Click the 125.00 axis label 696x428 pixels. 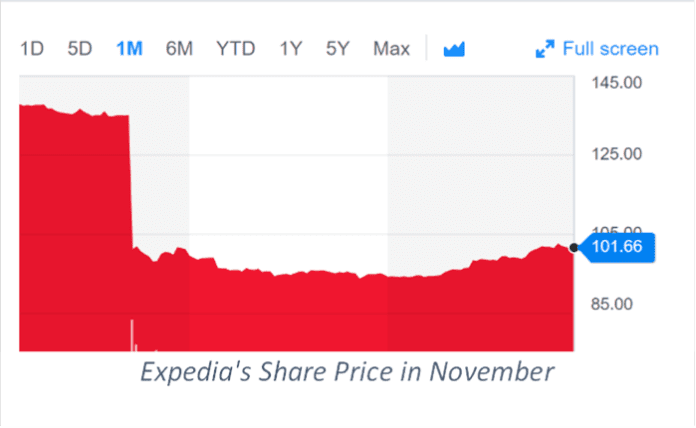(x=614, y=153)
